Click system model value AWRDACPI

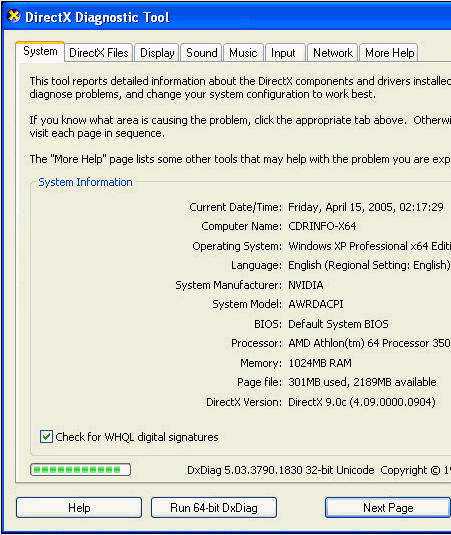316,304
